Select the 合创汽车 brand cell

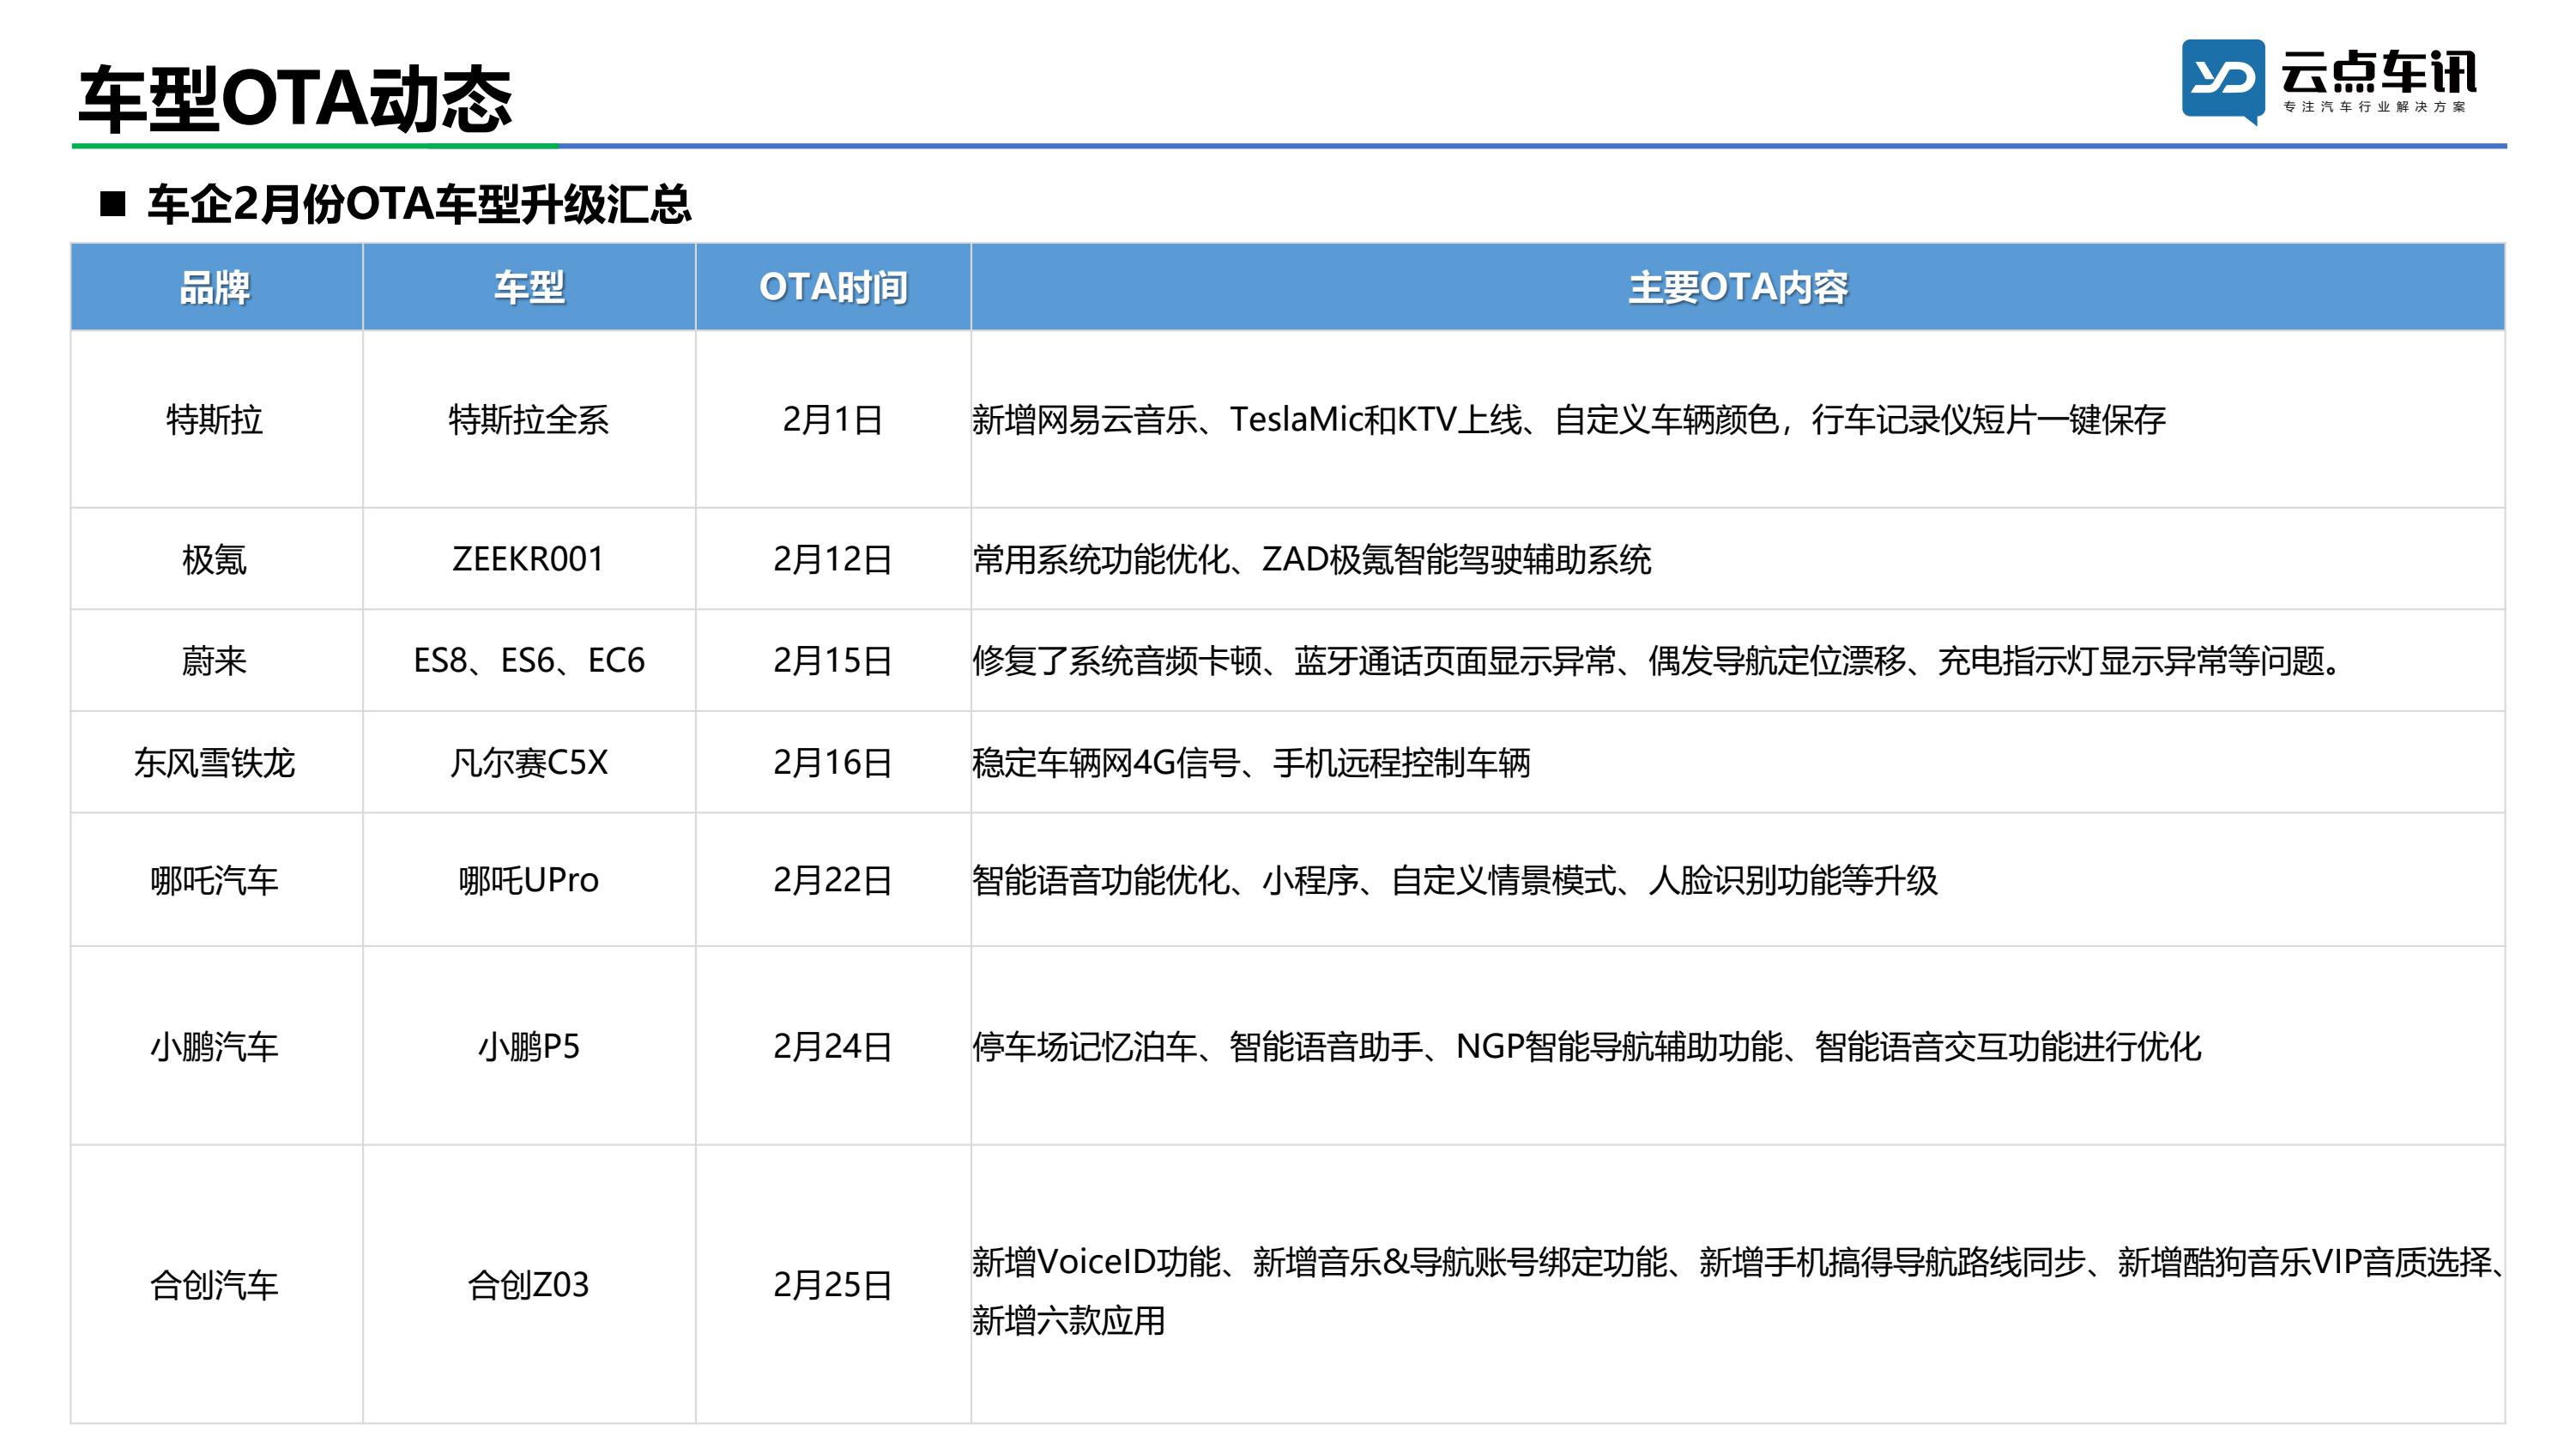(x=215, y=1285)
